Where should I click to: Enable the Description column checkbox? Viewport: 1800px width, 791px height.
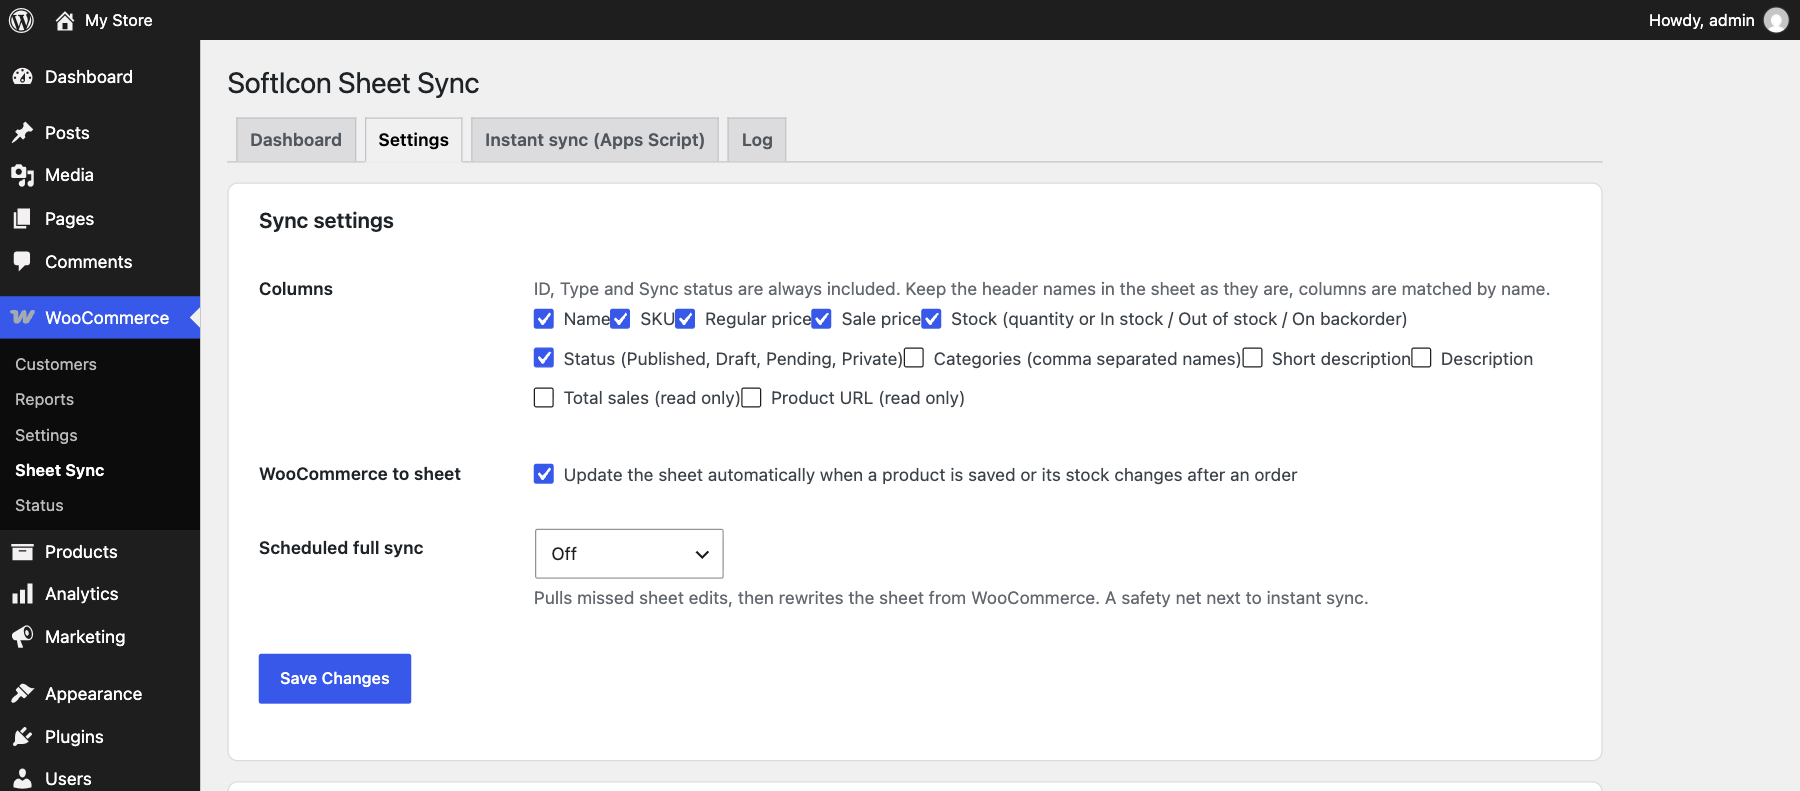coord(1421,358)
